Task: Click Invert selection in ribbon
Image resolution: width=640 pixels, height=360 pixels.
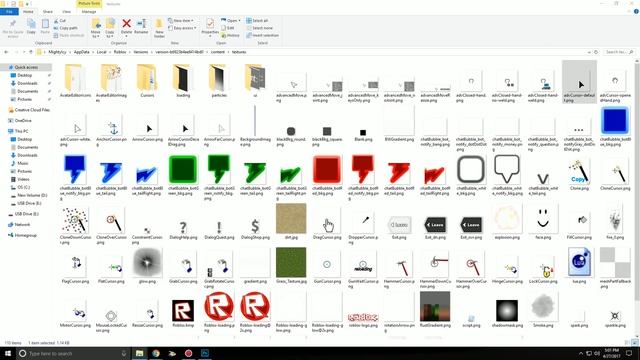Action: [x=262, y=36]
